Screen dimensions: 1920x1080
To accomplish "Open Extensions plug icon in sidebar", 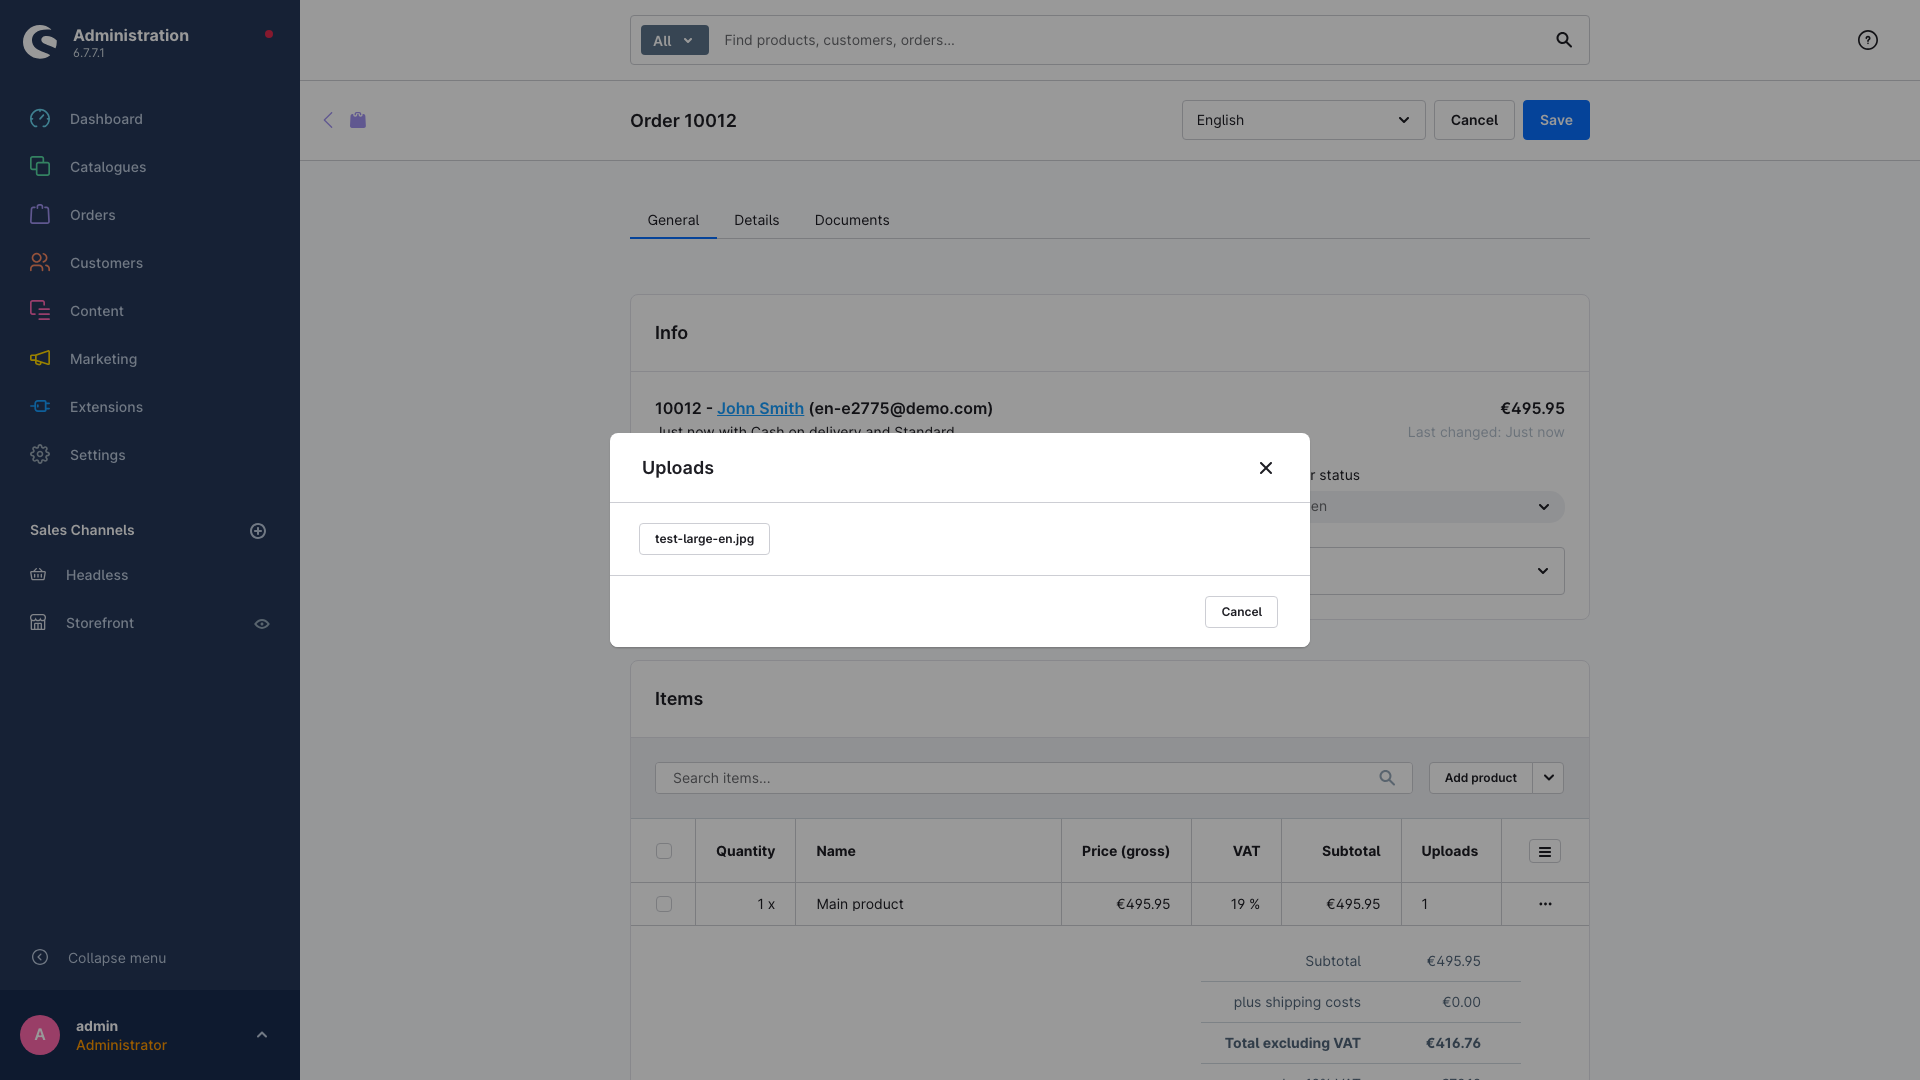I will pyautogui.click(x=40, y=407).
